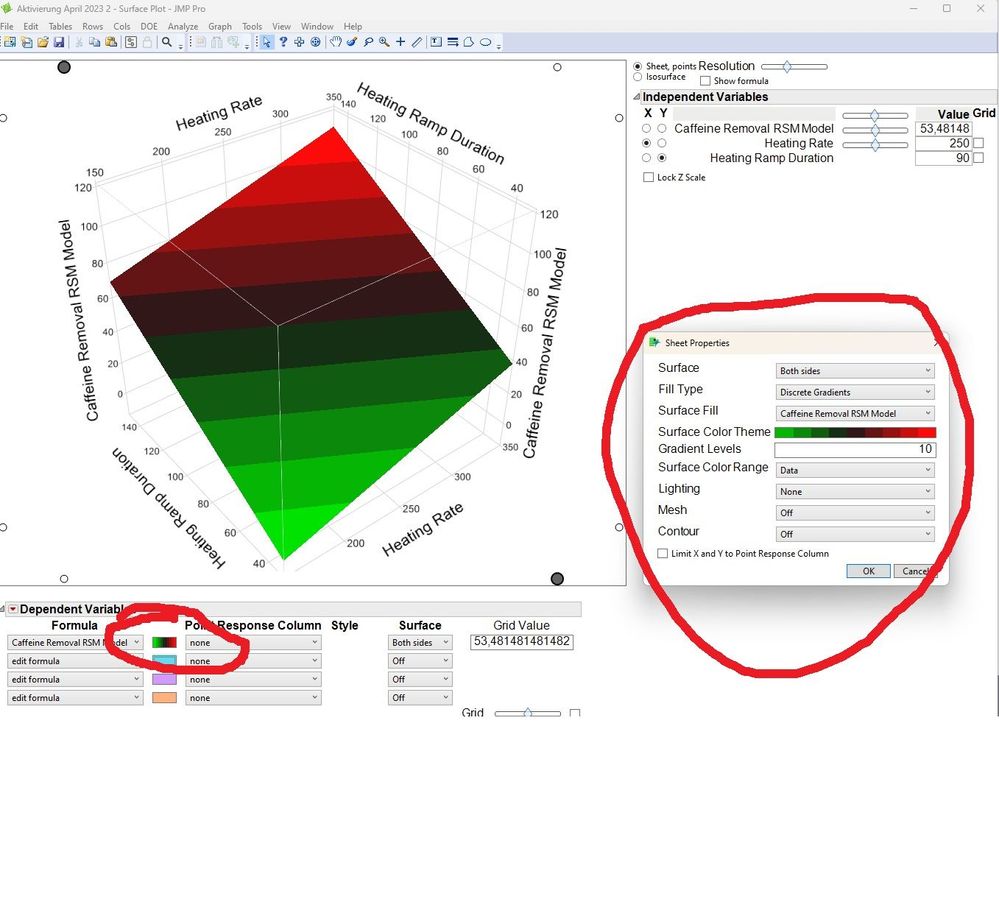Image resolution: width=999 pixels, height=905 pixels.
Task: Click the green-red color swatch in first formula row
Action: coord(164,642)
